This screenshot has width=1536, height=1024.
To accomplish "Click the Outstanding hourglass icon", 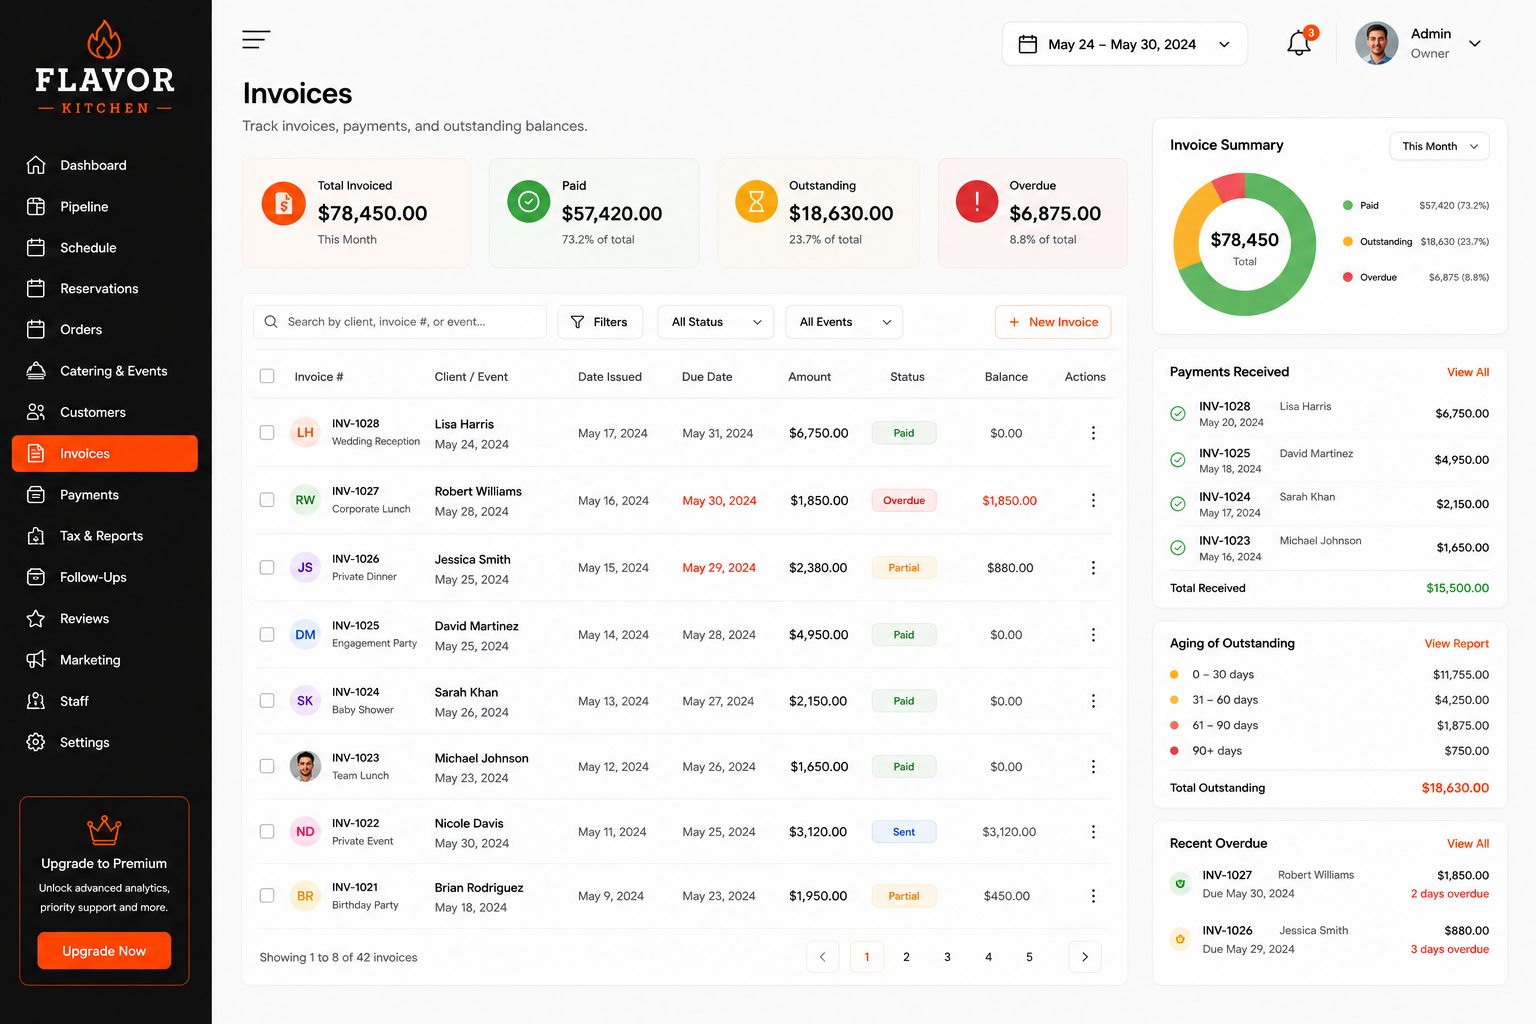I will pyautogui.click(x=756, y=202).
